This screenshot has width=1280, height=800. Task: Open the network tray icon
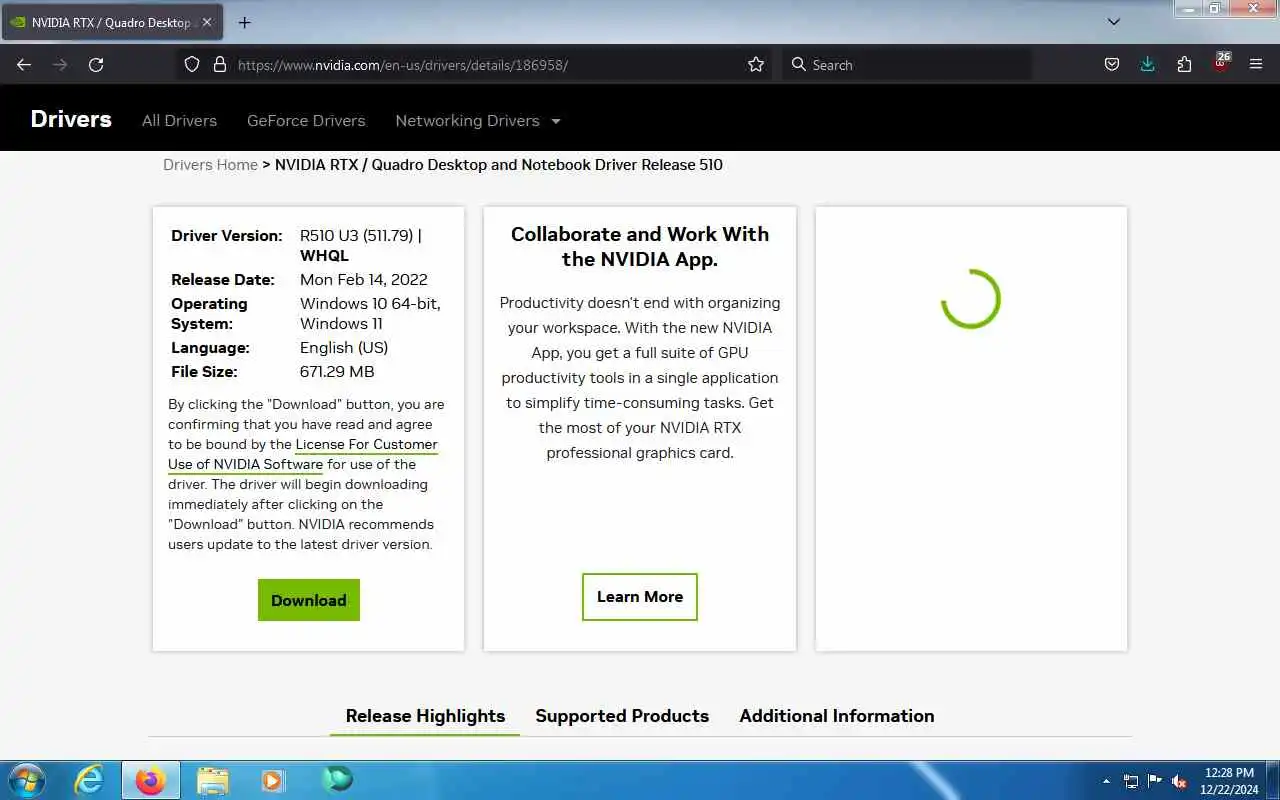(1131, 781)
